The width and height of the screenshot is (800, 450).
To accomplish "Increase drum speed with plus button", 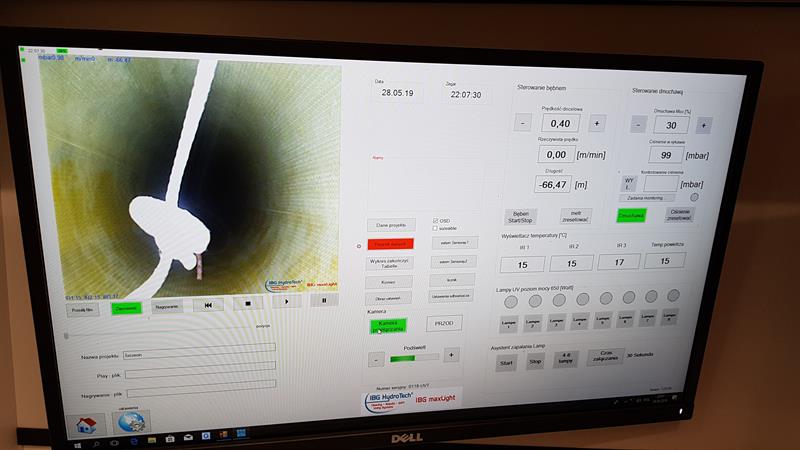I will click(x=597, y=122).
